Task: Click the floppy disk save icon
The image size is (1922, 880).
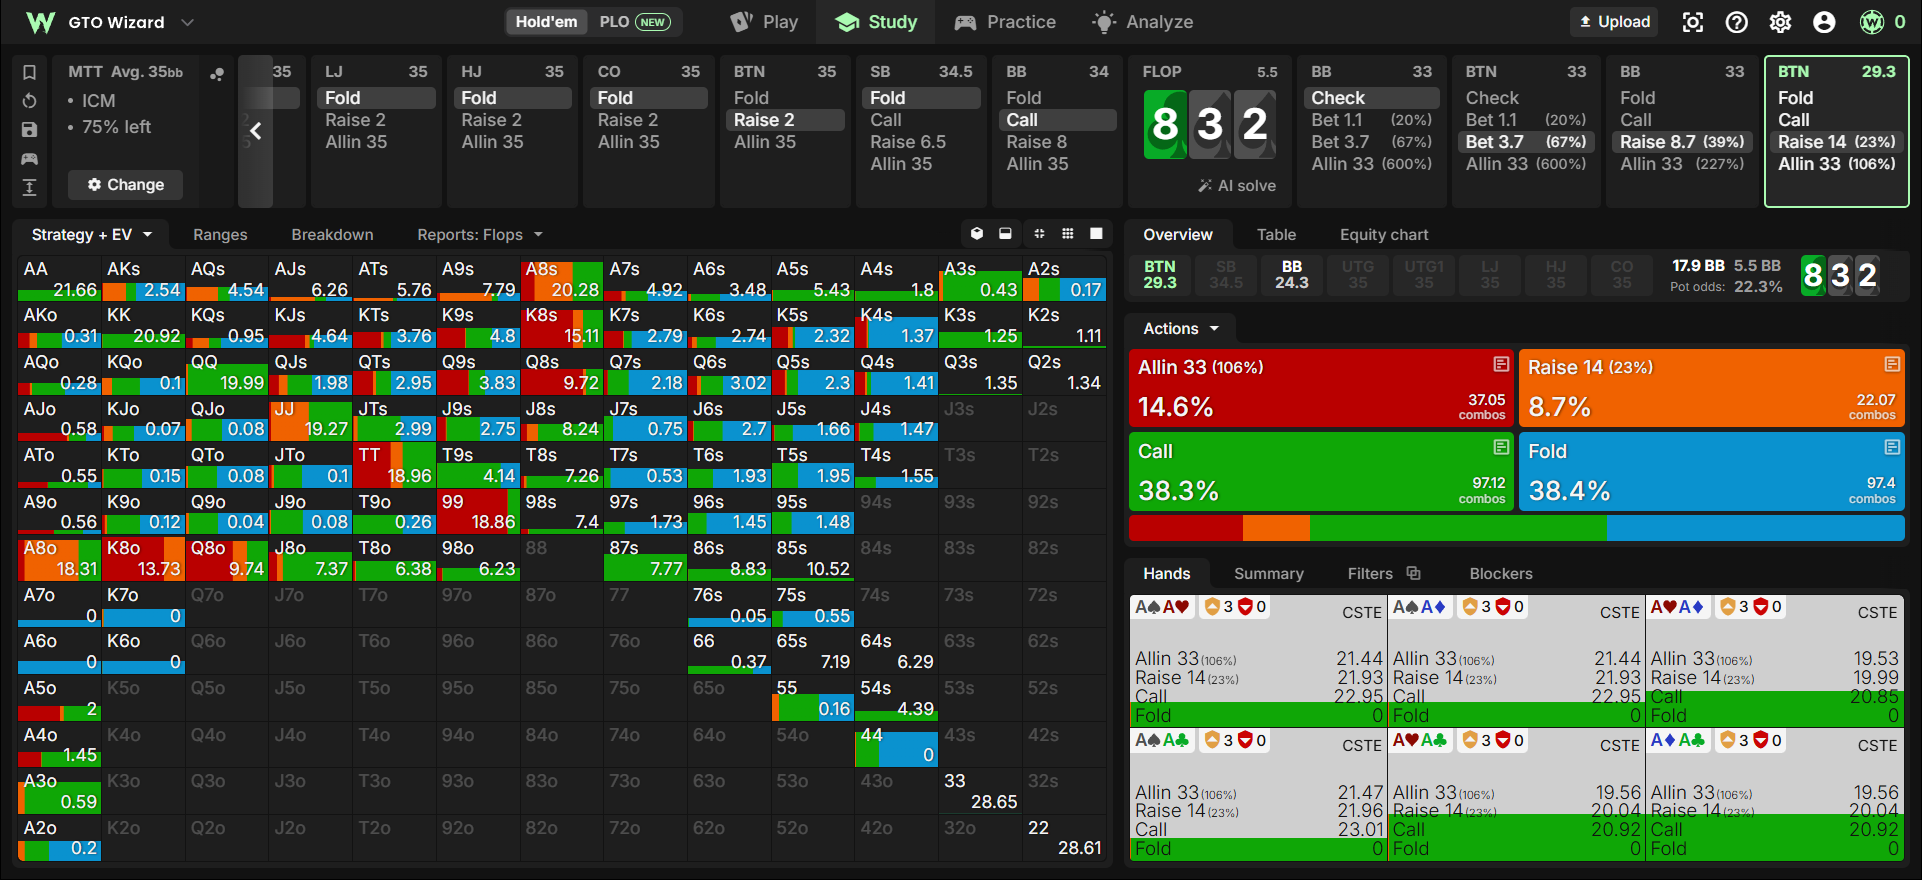Action: 29,129
